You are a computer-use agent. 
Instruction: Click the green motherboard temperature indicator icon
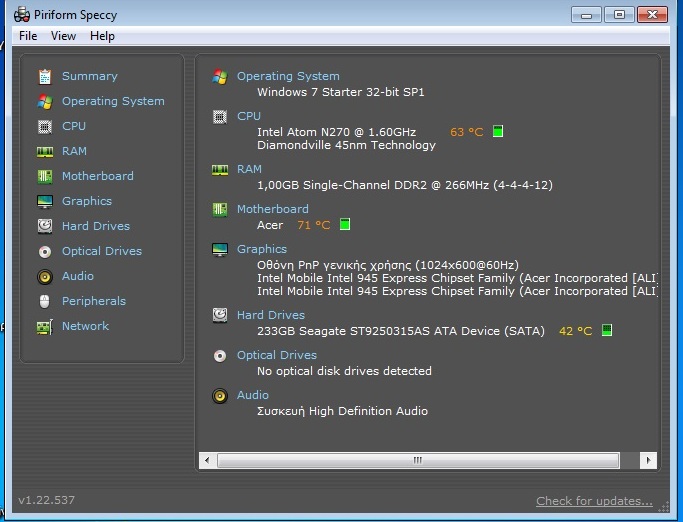[x=345, y=224]
